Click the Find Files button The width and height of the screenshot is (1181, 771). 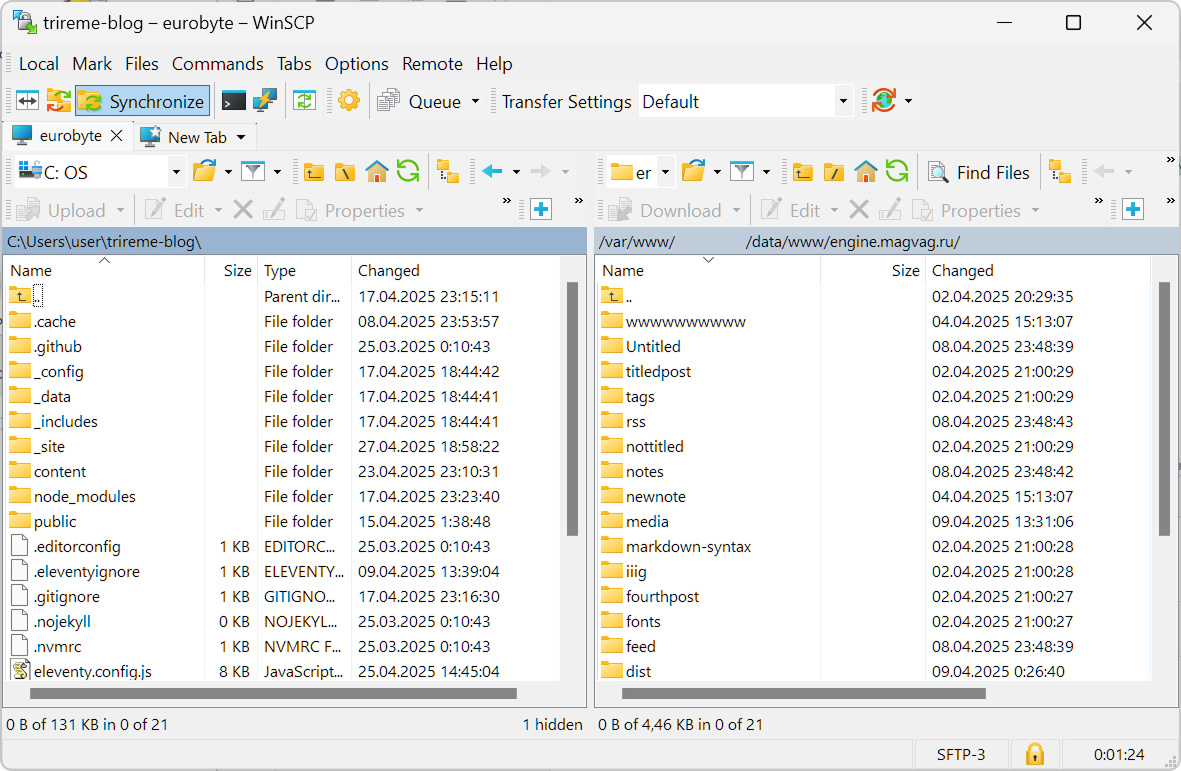click(979, 172)
